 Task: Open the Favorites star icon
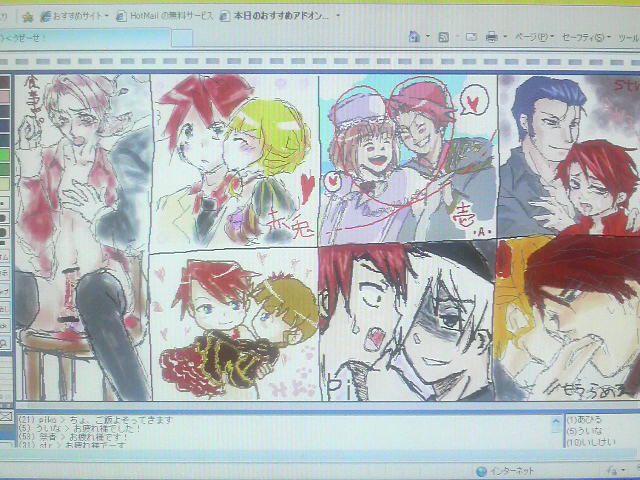(x=28, y=17)
